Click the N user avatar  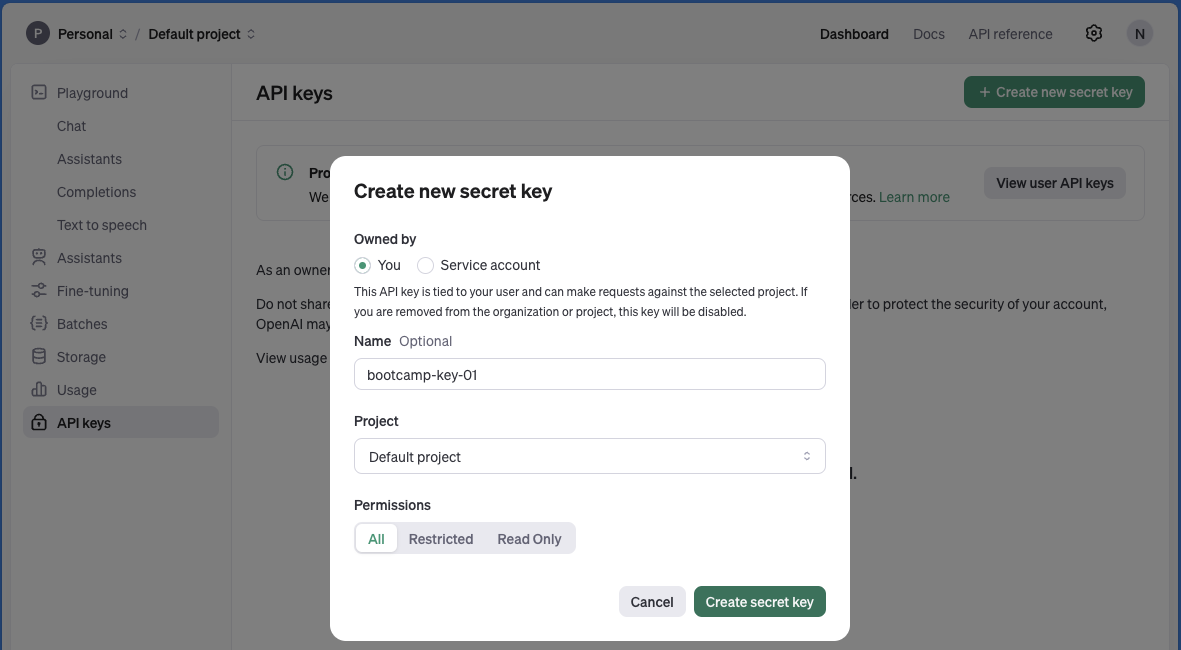1140,34
